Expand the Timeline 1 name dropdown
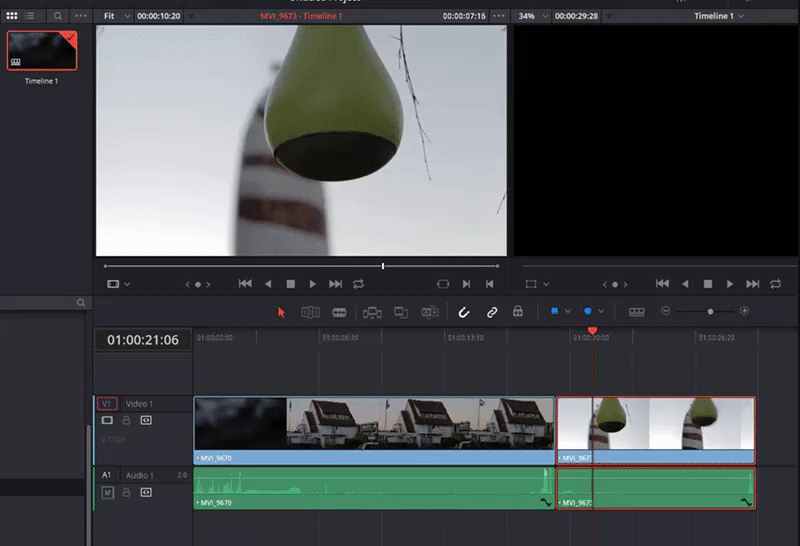Screen dimensions: 800x546 (720, 17)
